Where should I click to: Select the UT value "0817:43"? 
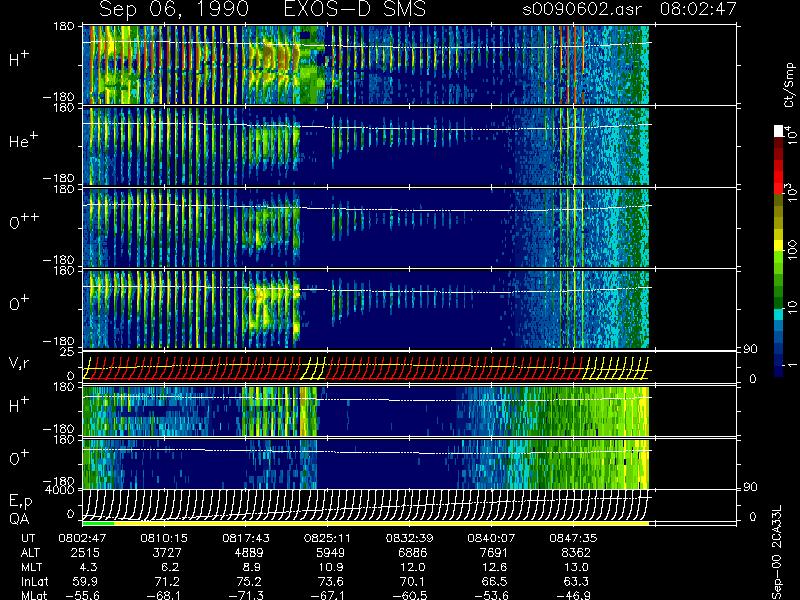(246, 538)
